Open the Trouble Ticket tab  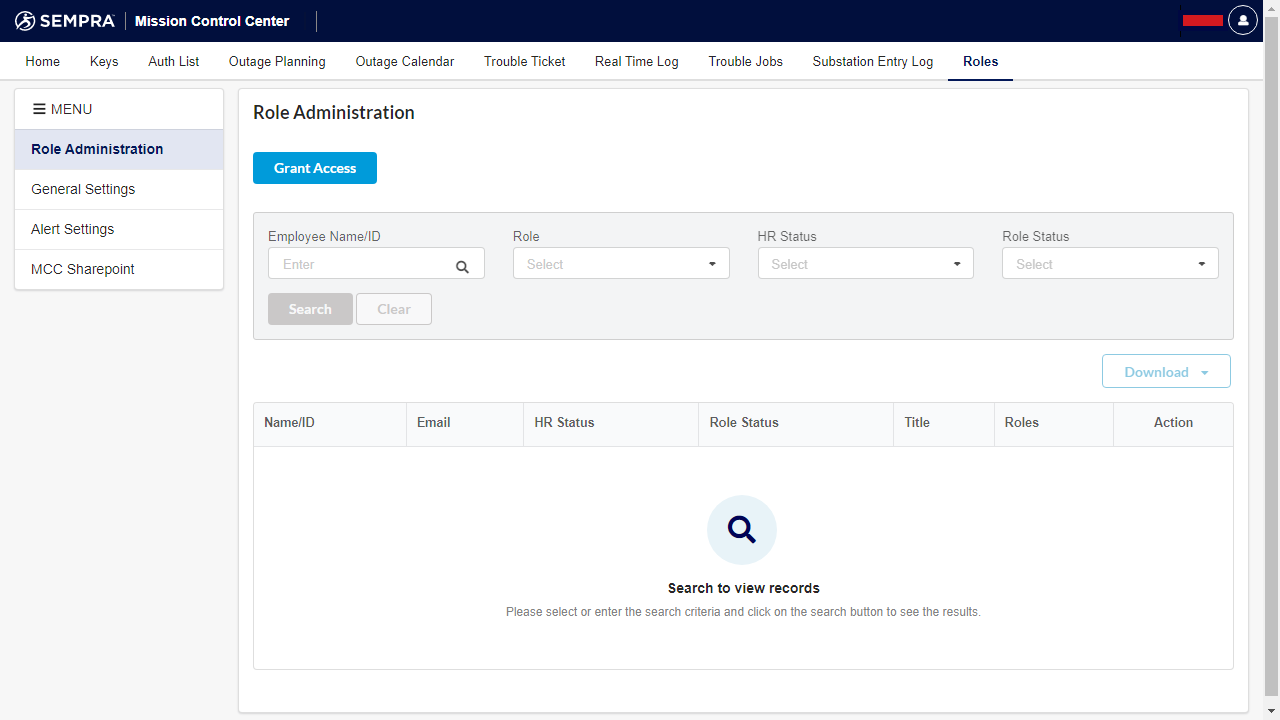pos(524,62)
